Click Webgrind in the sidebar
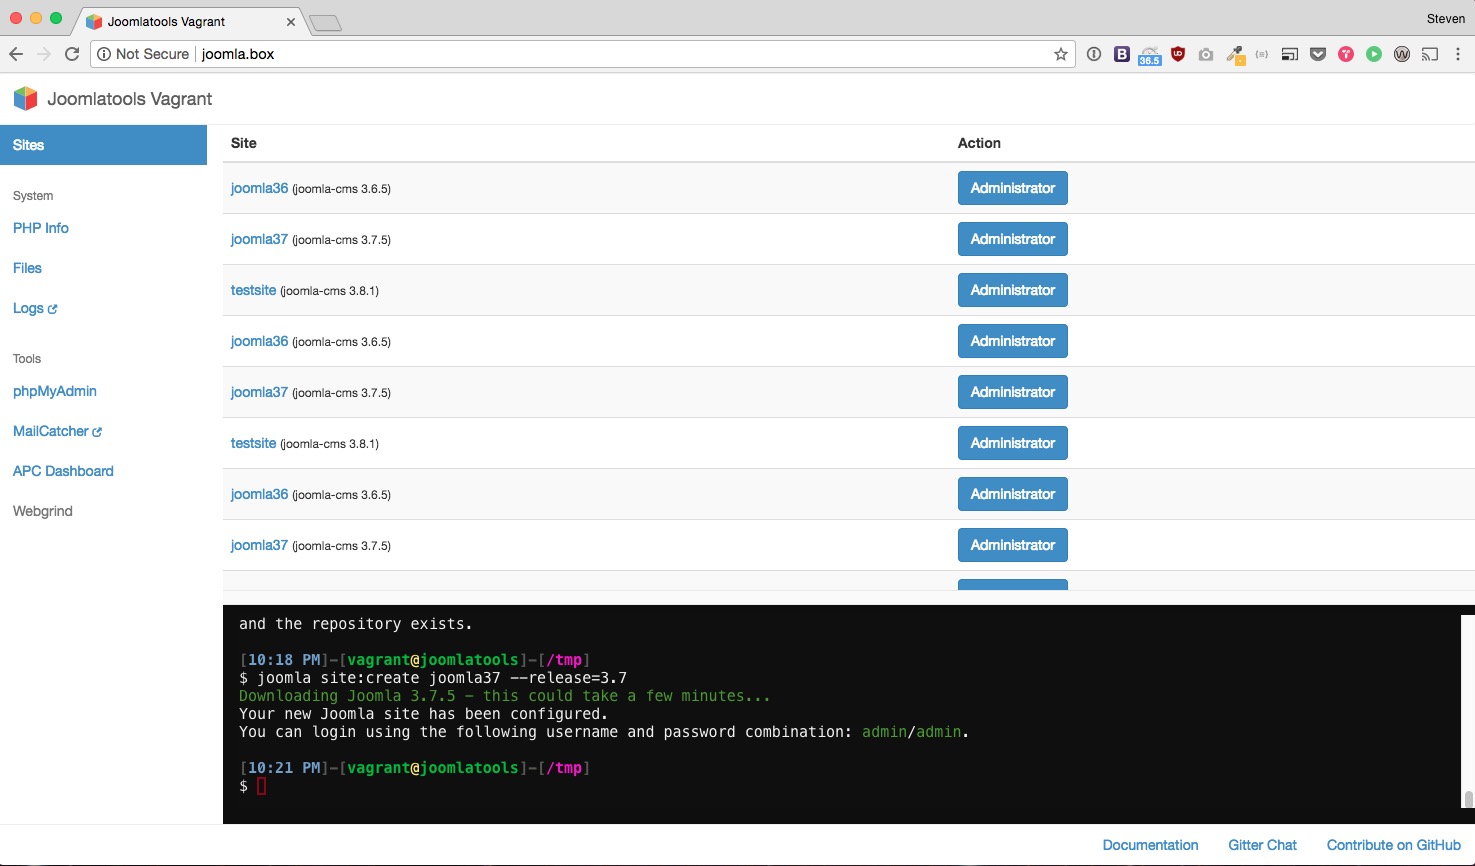Screen dimensions: 1475x866 pos(43,511)
